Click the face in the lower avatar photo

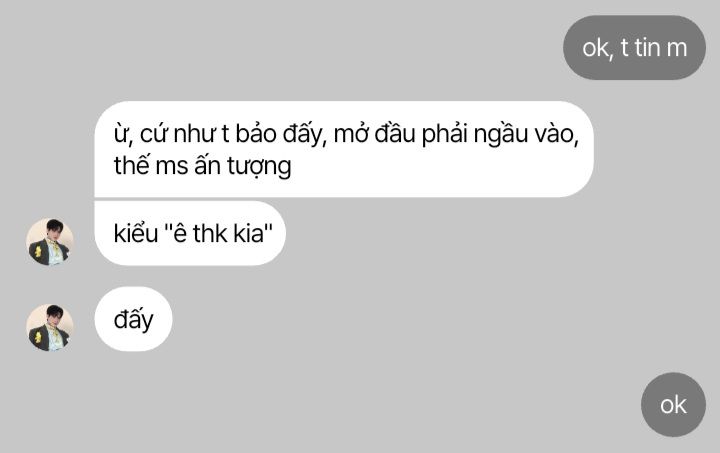(x=55, y=318)
